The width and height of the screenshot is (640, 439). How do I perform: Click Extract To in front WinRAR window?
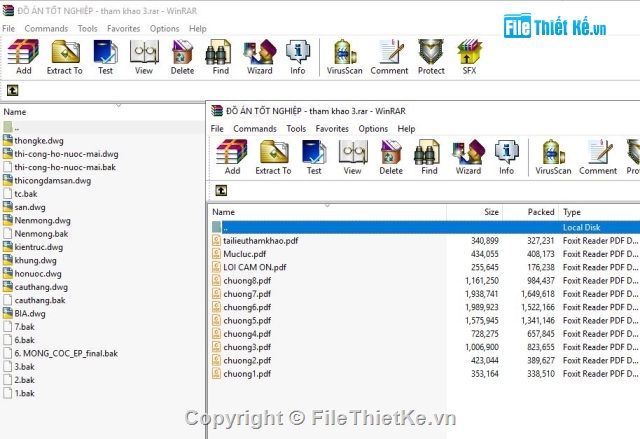(273, 157)
